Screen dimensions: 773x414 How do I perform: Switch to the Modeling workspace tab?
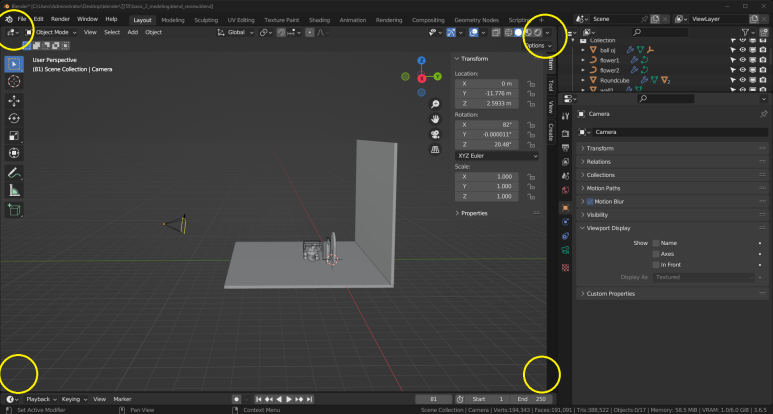coord(173,20)
